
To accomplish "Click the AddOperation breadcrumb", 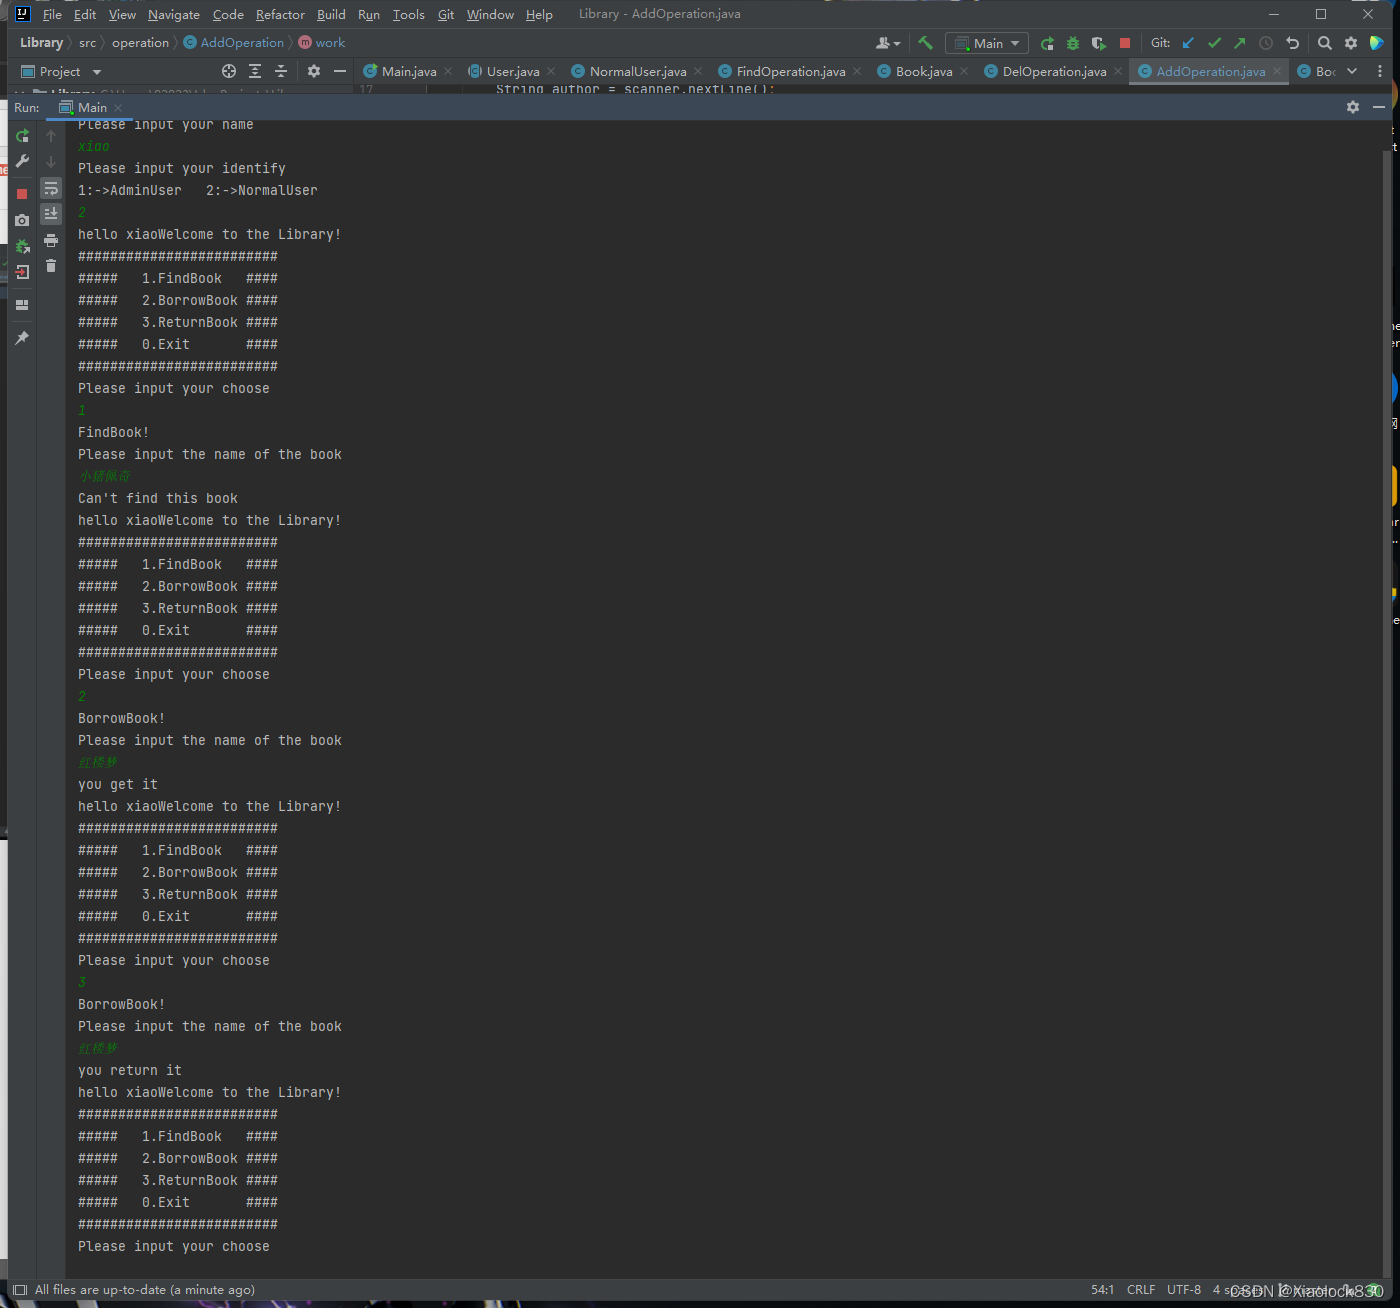I will point(234,43).
